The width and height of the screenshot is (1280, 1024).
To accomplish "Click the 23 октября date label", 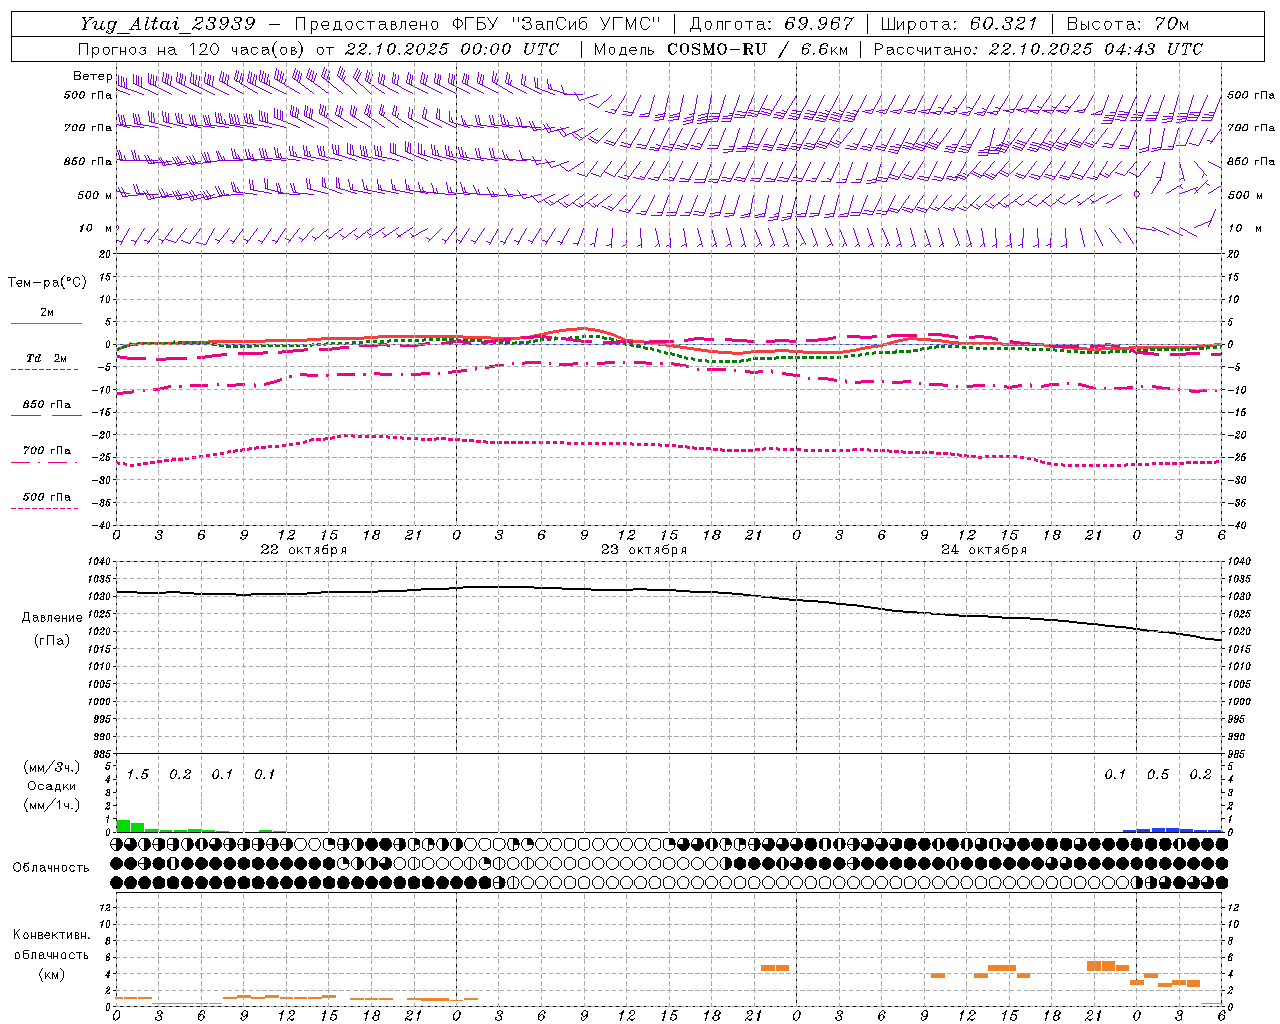I will tap(644, 550).
